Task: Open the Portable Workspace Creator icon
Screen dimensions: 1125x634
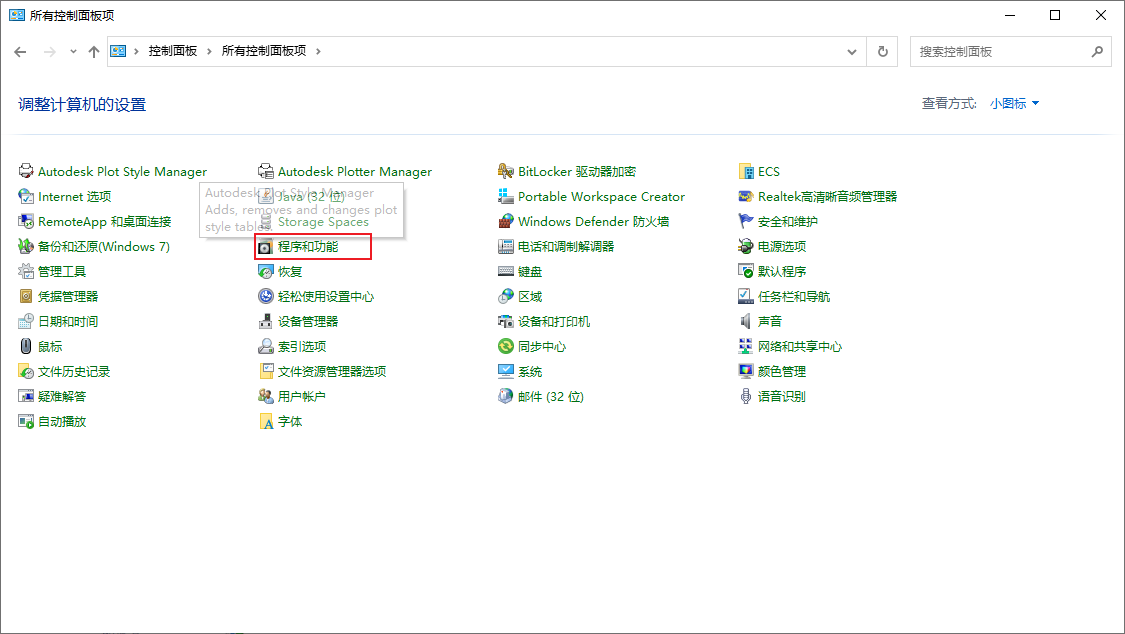Action: [x=506, y=197]
